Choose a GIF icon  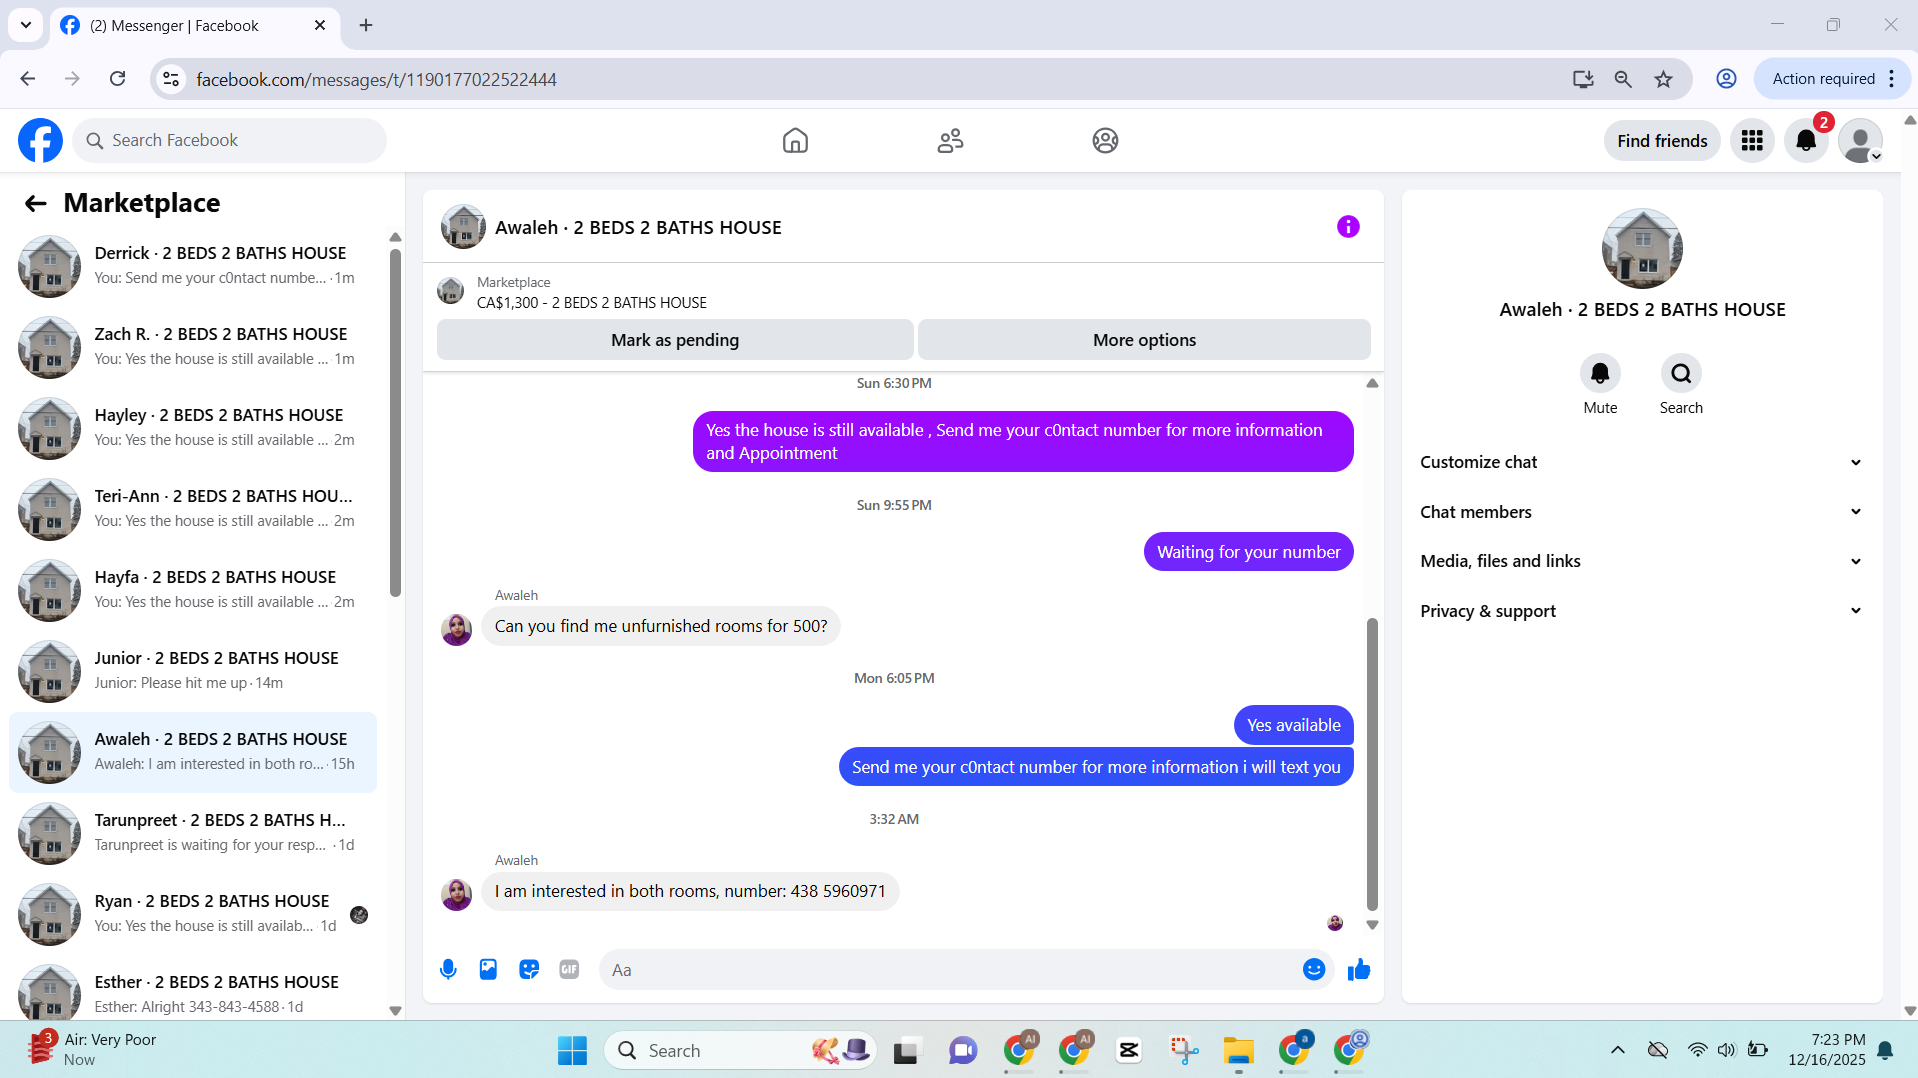569,969
